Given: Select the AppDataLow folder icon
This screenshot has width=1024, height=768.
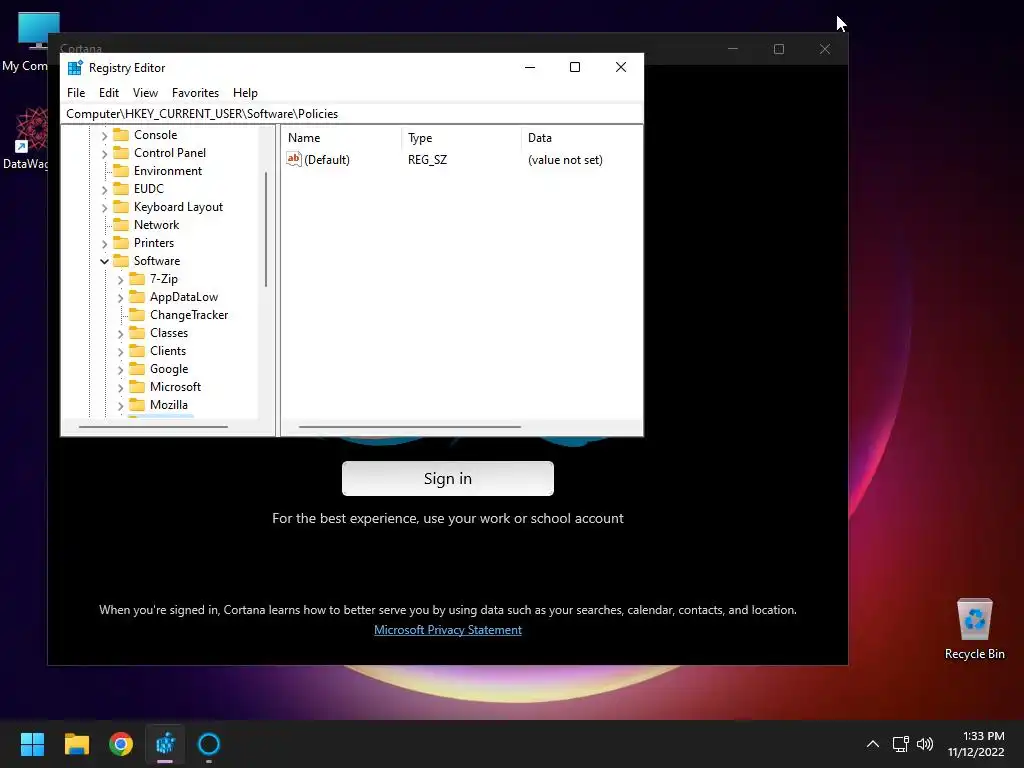Looking at the screenshot, I should 136,296.
